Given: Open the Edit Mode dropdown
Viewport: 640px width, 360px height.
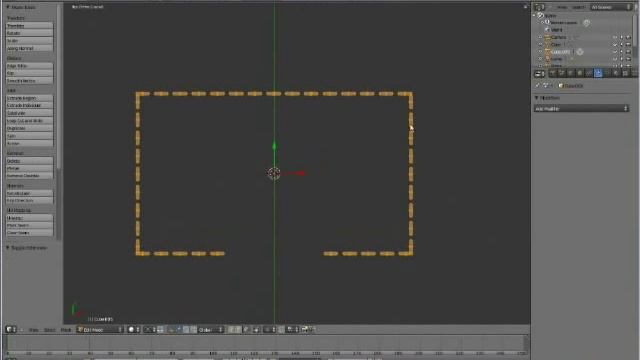Looking at the screenshot, I should coord(100,329).
